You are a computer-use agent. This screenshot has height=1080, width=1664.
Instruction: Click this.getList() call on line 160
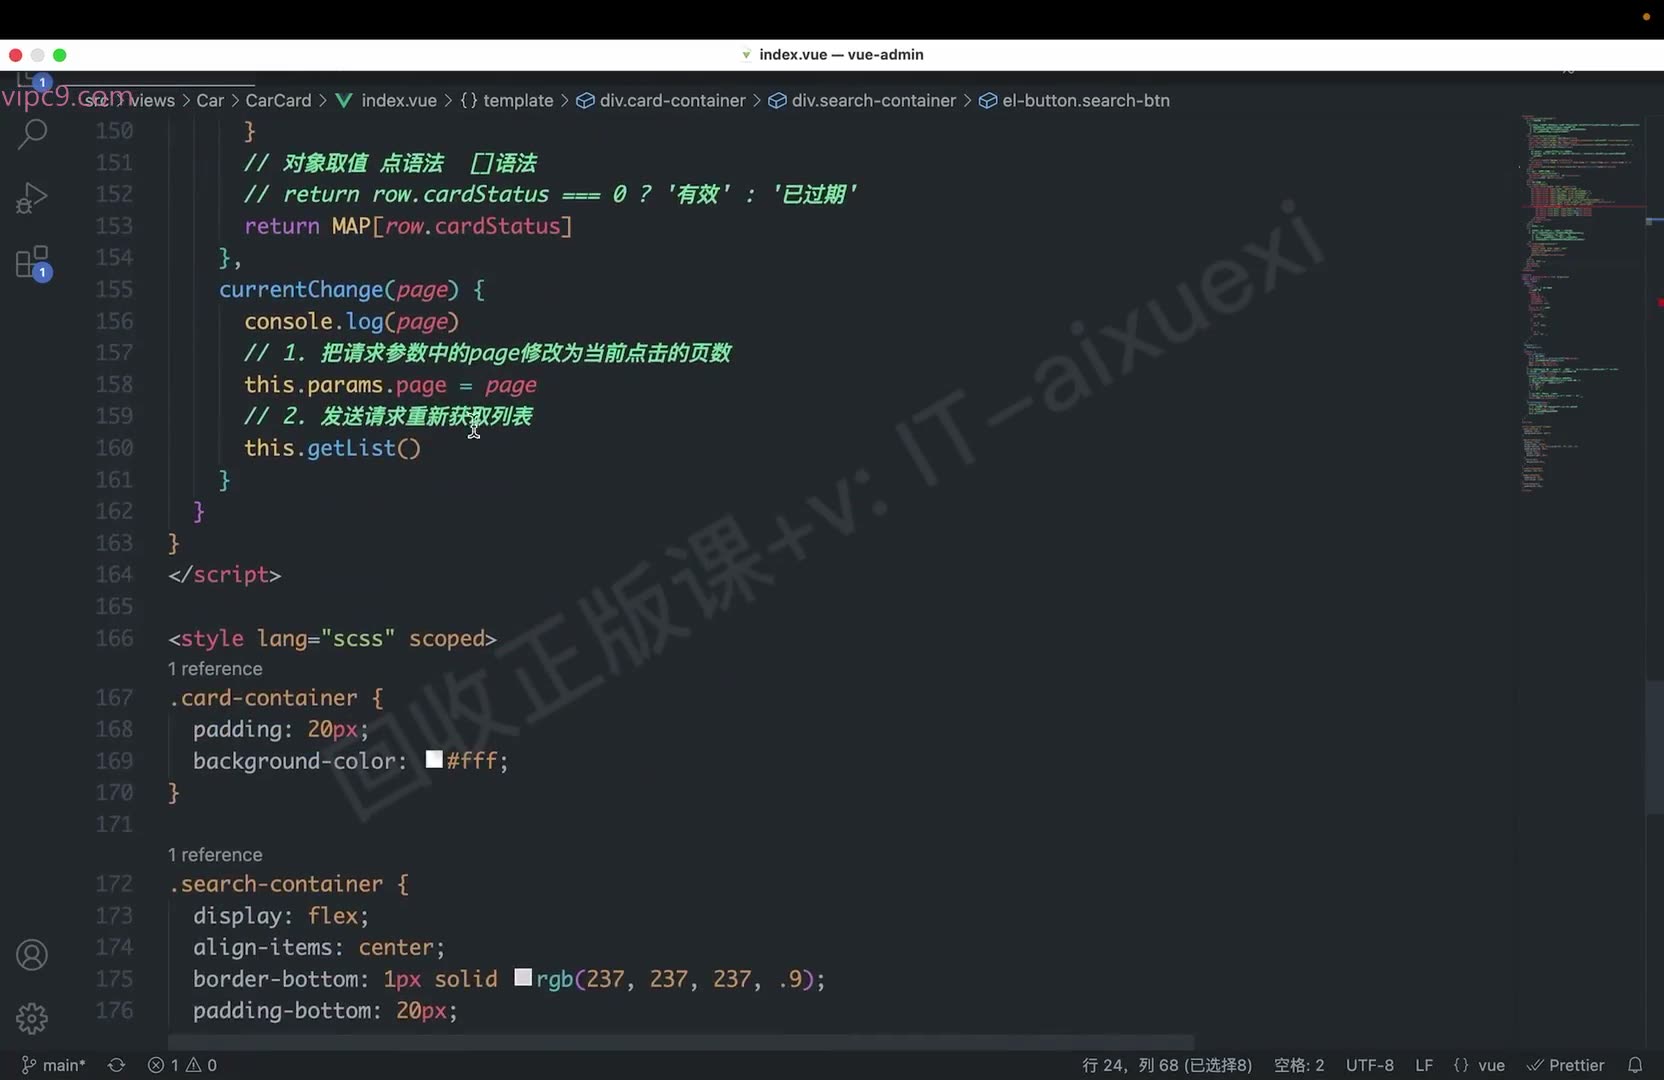[332, 448]
